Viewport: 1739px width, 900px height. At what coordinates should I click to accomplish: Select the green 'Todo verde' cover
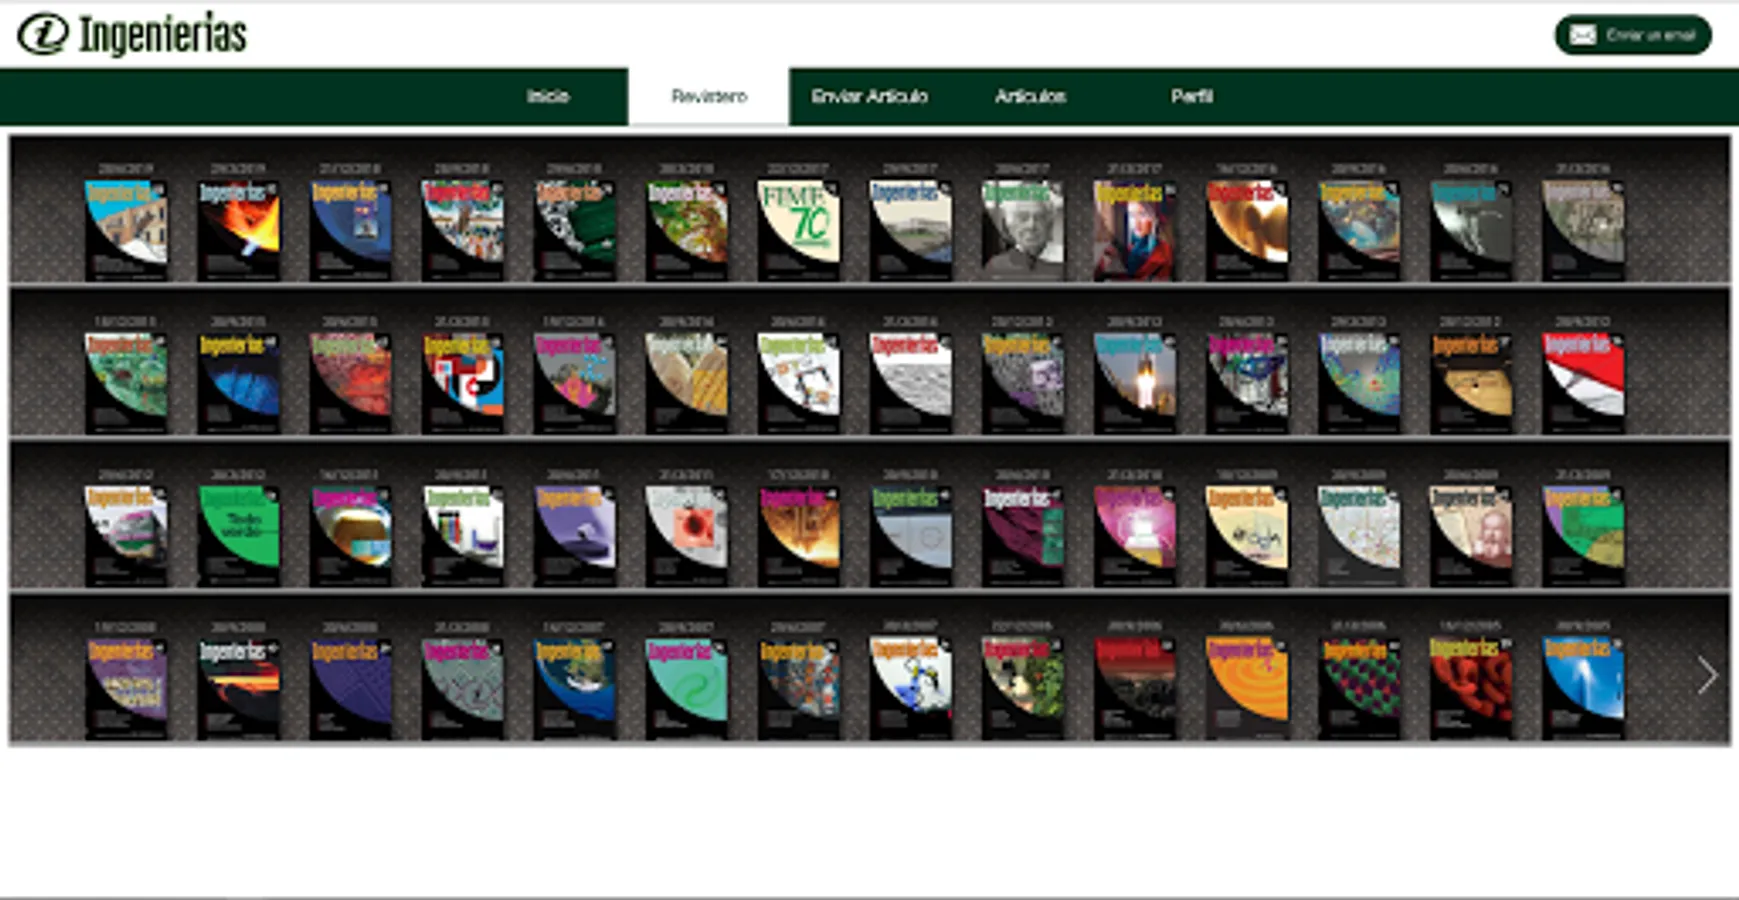(x=238, y=536)
